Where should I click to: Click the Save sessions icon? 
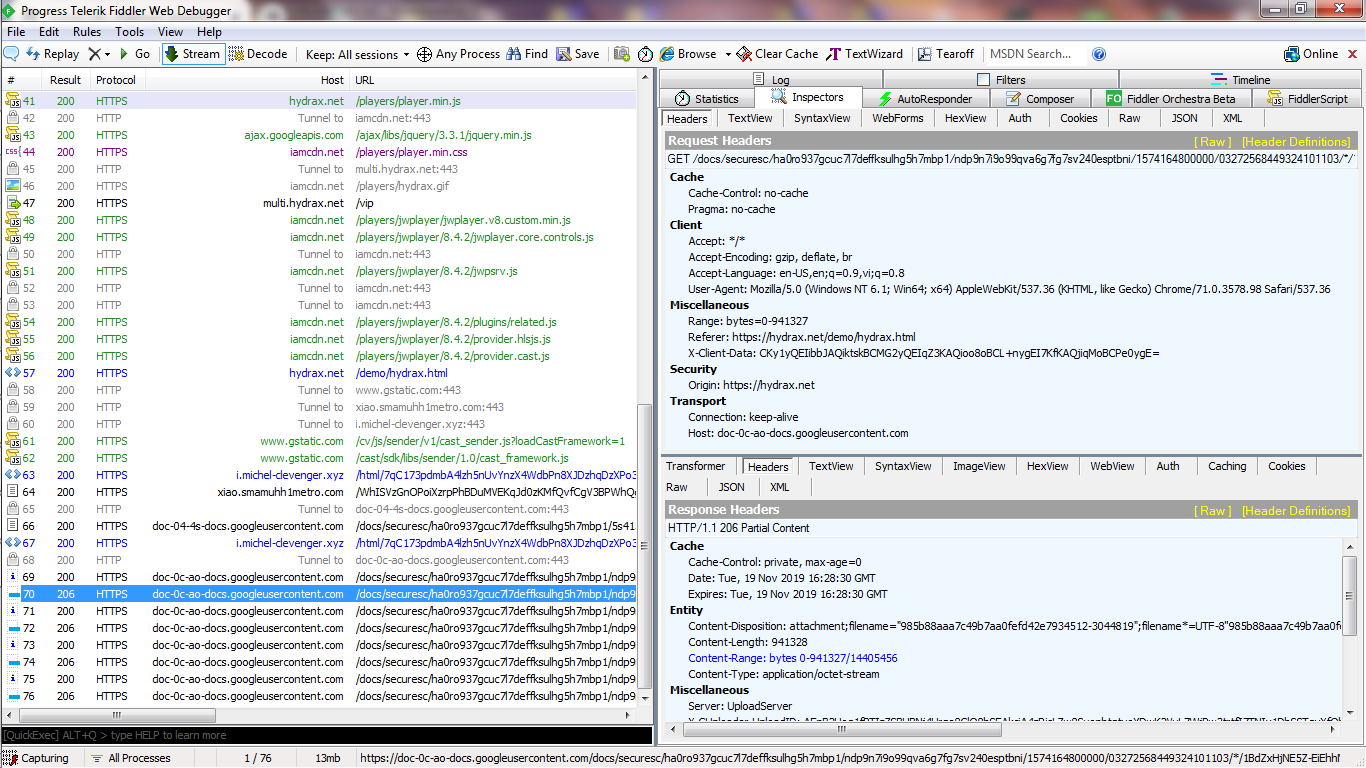(x=578, y=54)
